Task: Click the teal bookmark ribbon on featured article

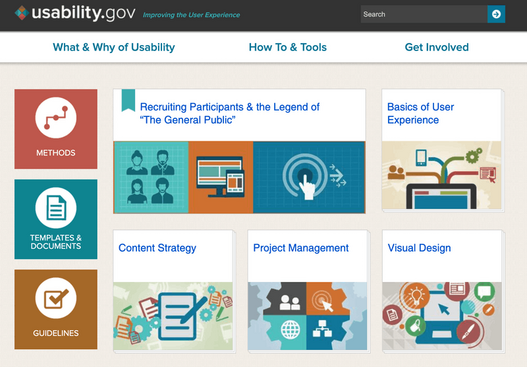Action: (128, 100)
